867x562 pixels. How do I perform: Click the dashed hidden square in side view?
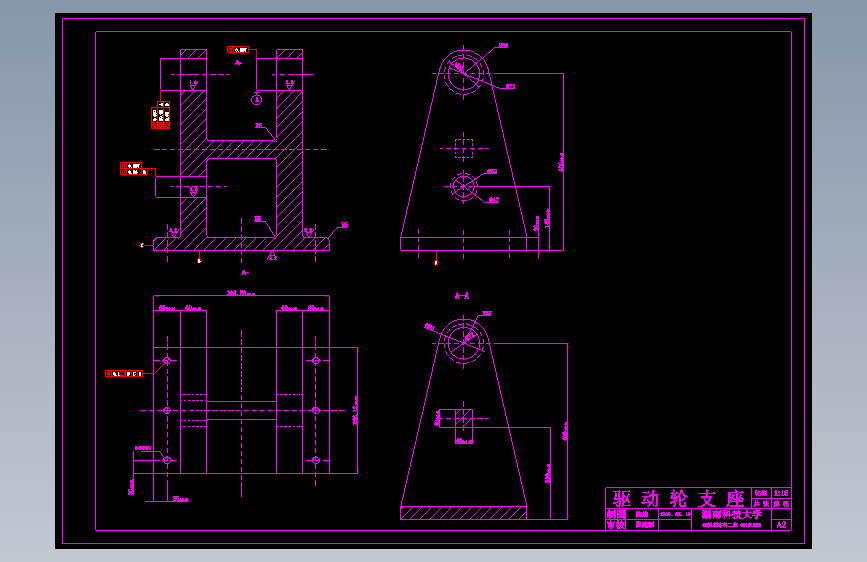pos(463,149)
